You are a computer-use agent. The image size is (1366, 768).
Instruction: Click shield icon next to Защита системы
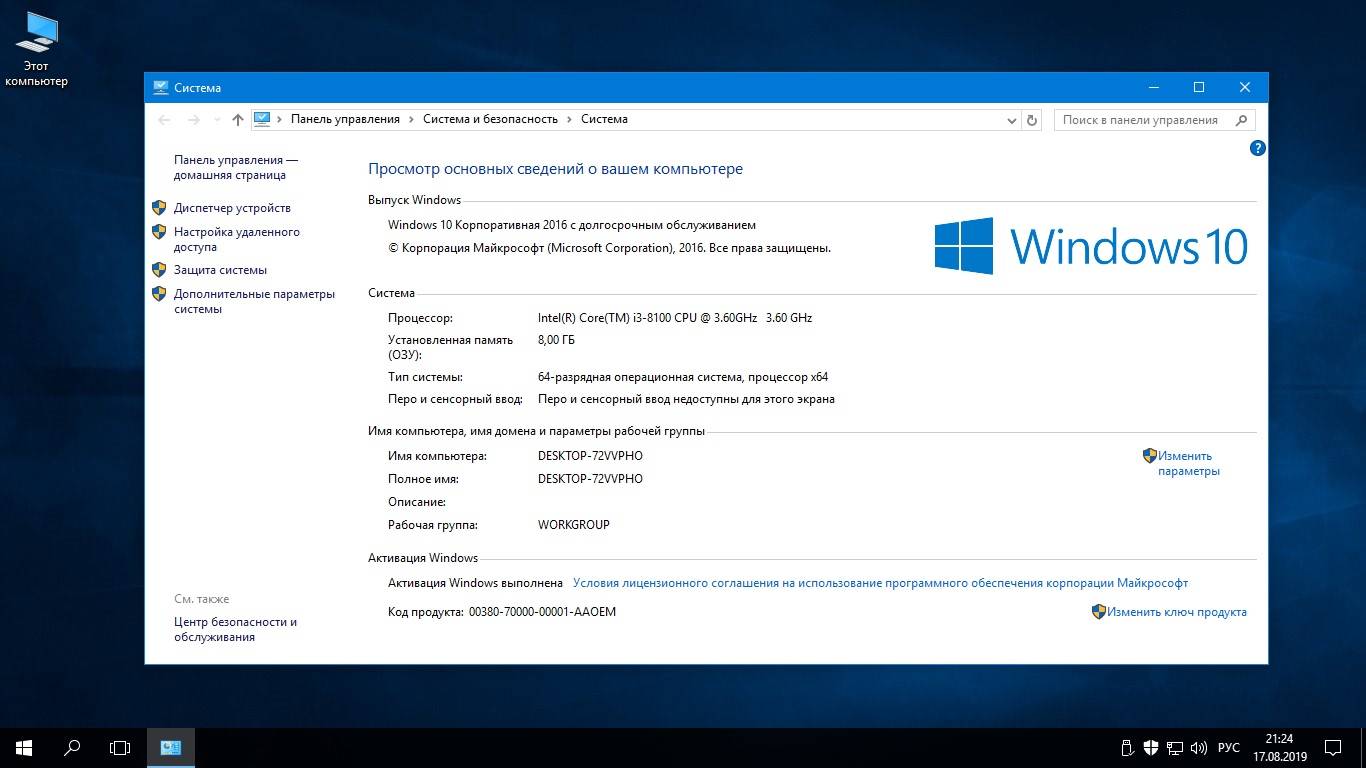pos(159,270)
